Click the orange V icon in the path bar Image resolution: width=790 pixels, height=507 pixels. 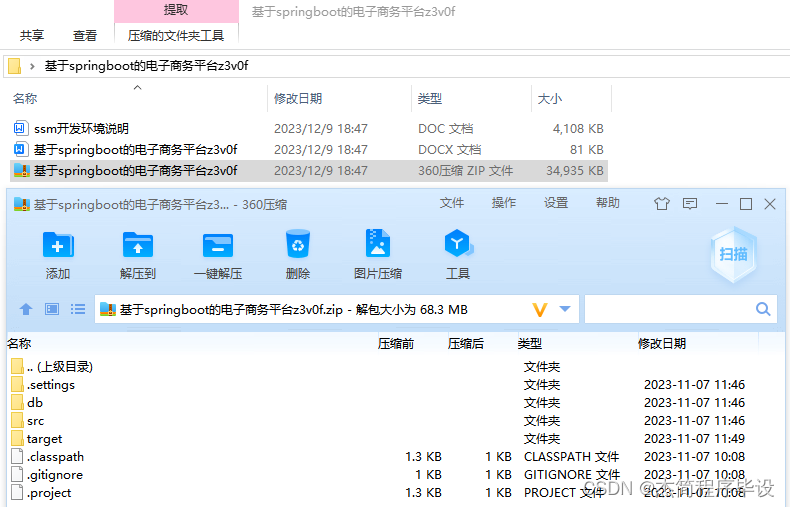coord(540,309)
